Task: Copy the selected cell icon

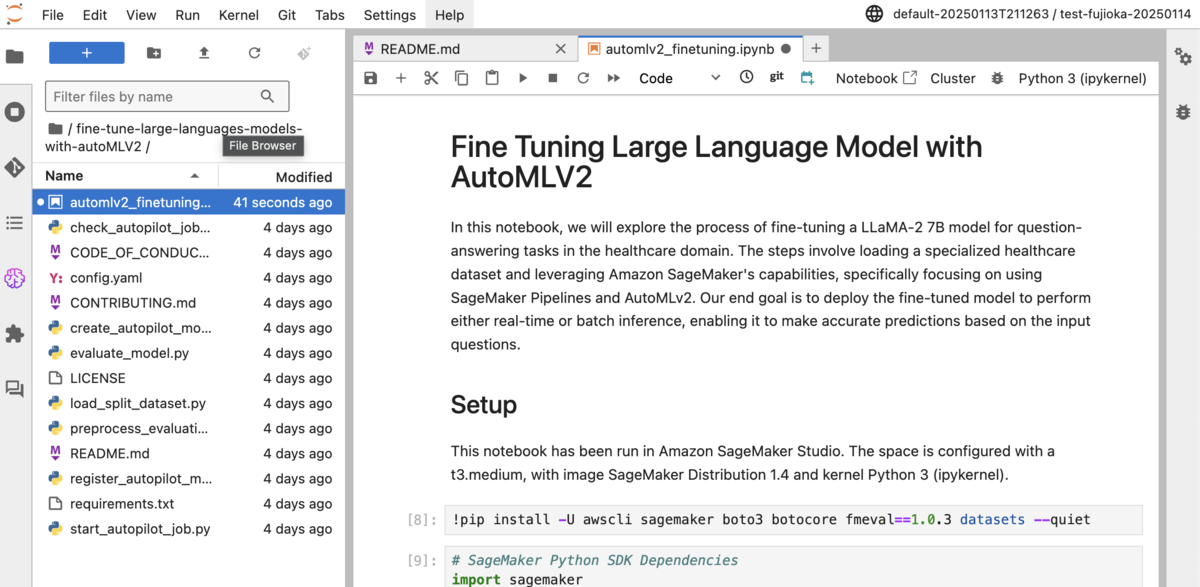Action: click(461, 78)
